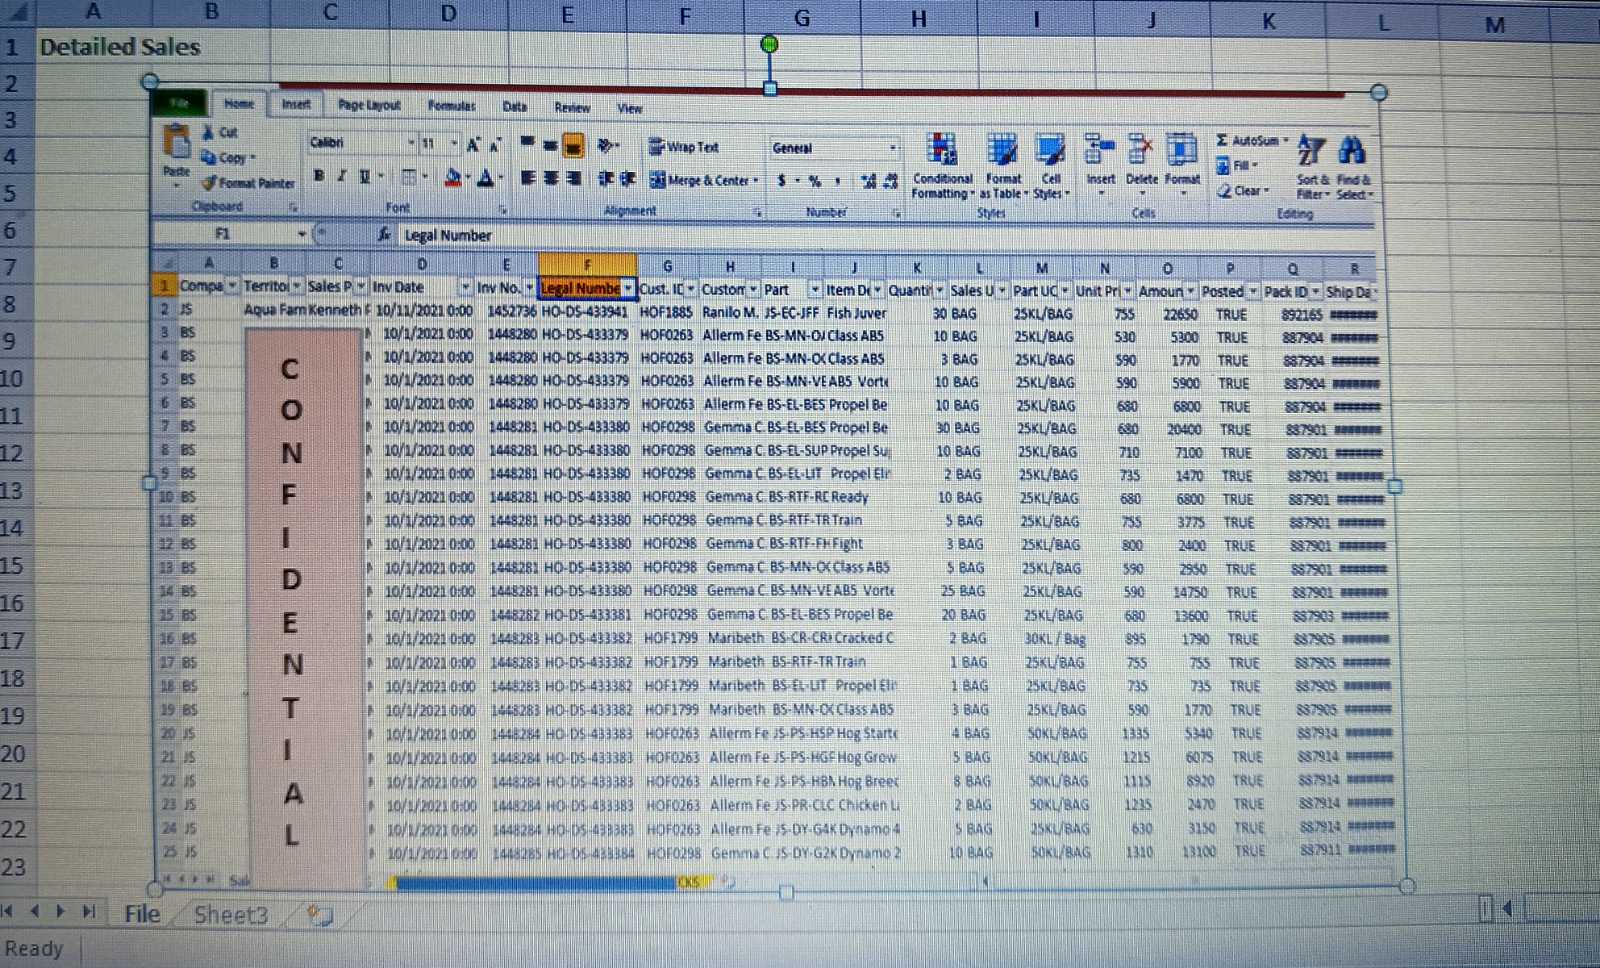Viewport: 1600px width, 968px height.
Task: Click the Increase Indent icon
Action: click(x=627, y=179)
